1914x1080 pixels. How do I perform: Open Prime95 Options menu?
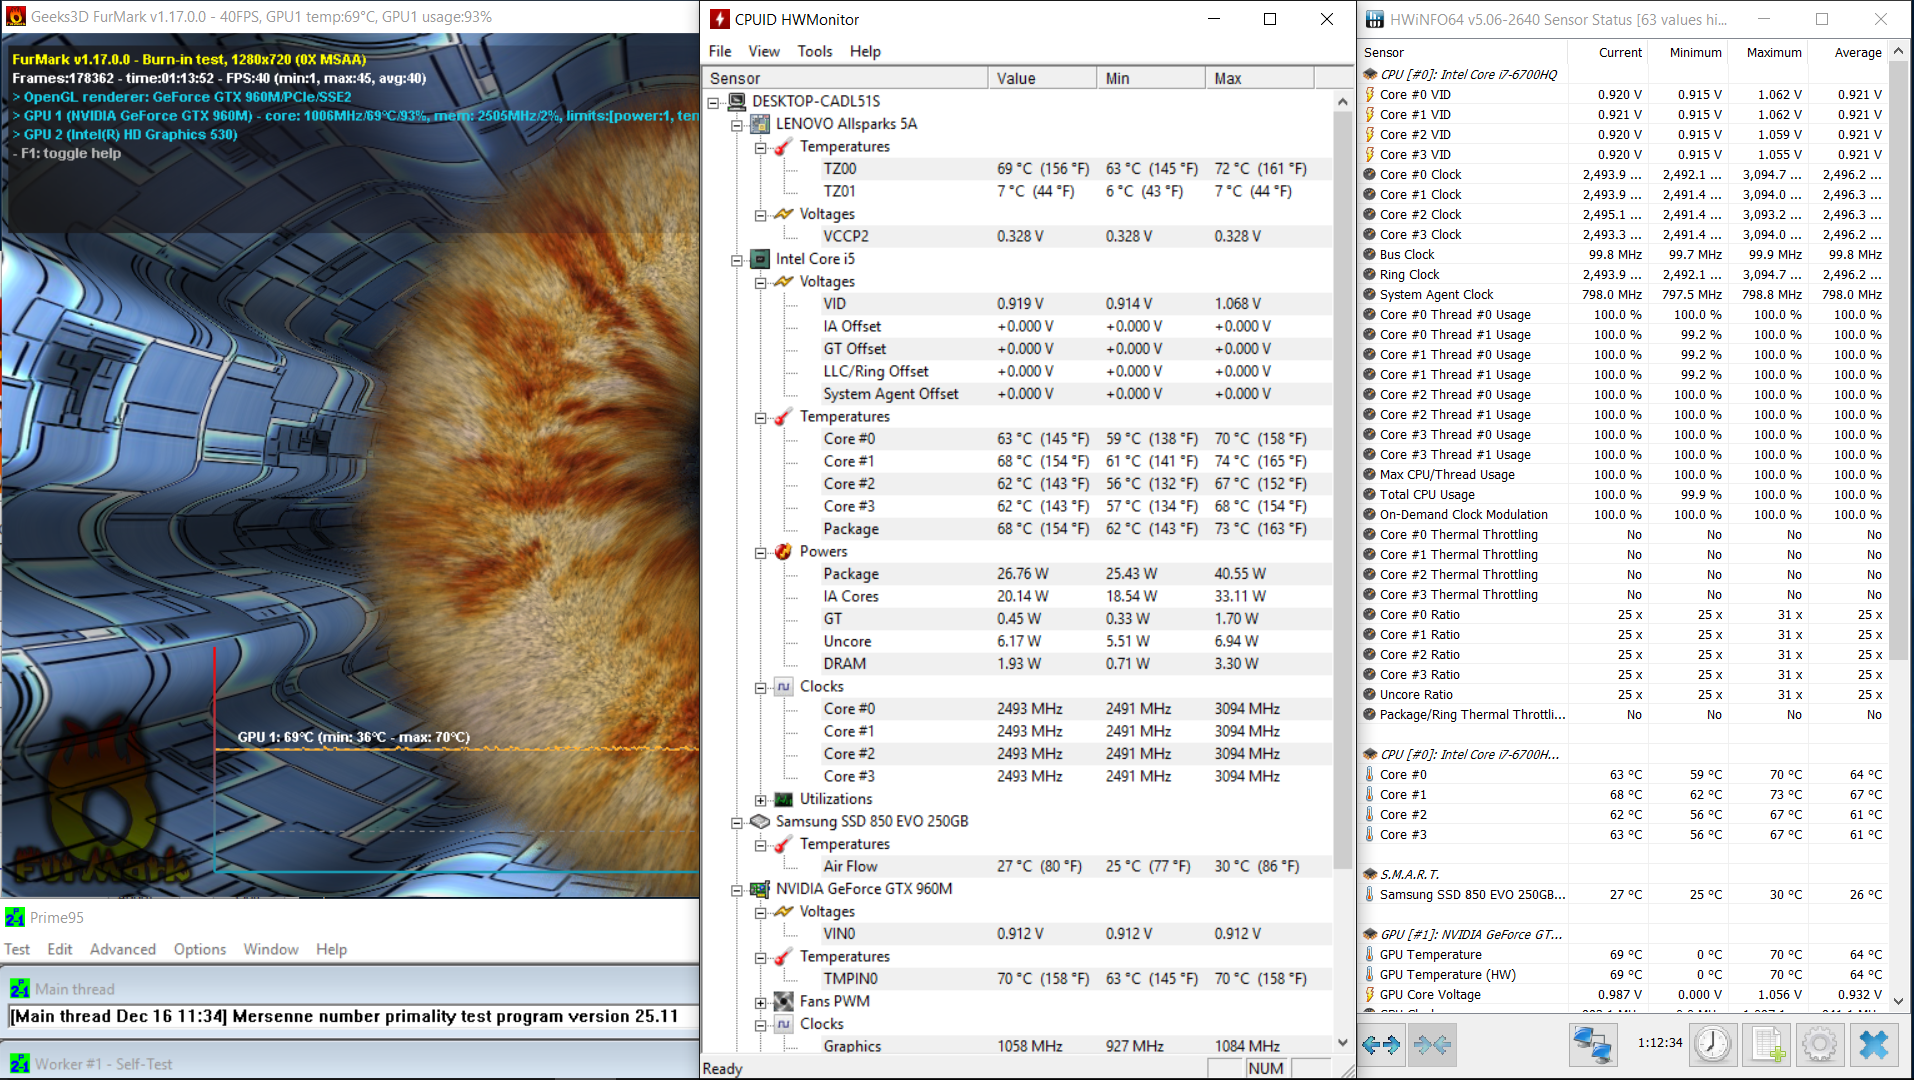tap(200, 949)
